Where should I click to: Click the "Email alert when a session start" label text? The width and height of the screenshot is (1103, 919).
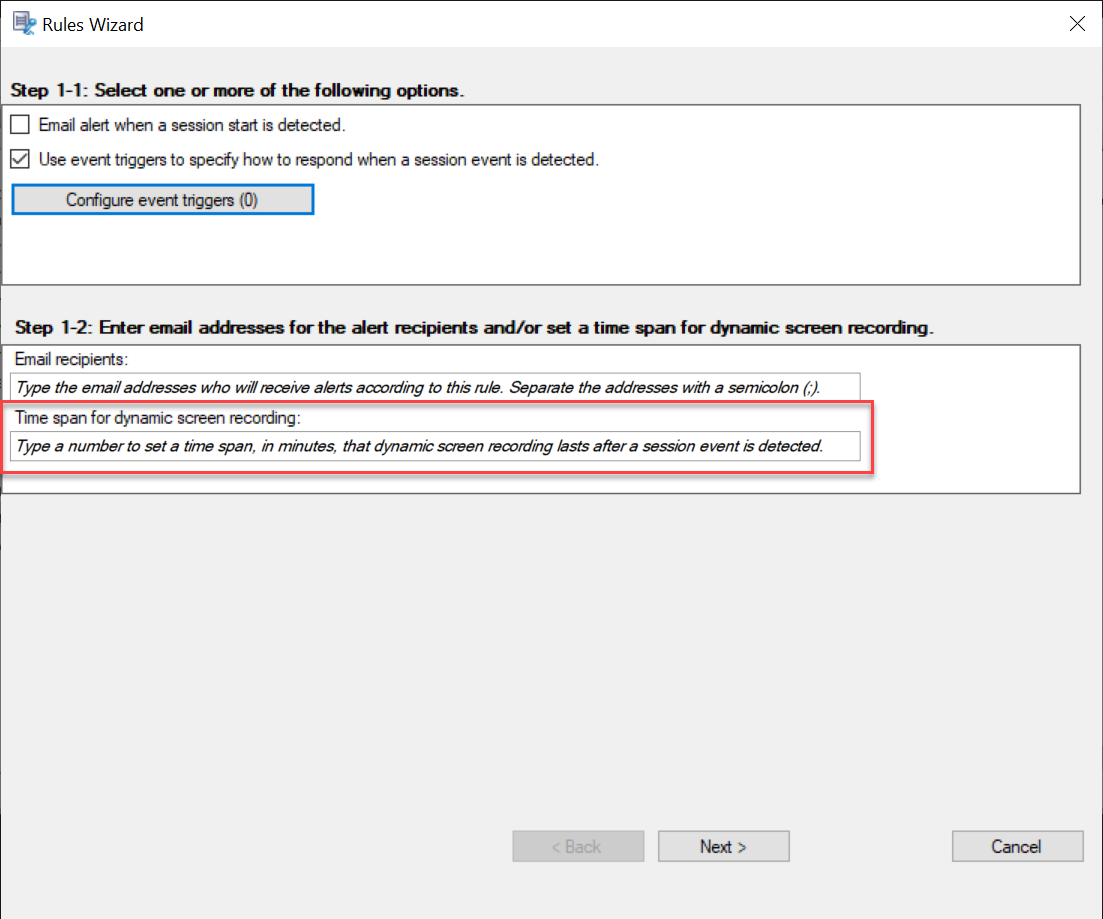click(x=191, y=126)
